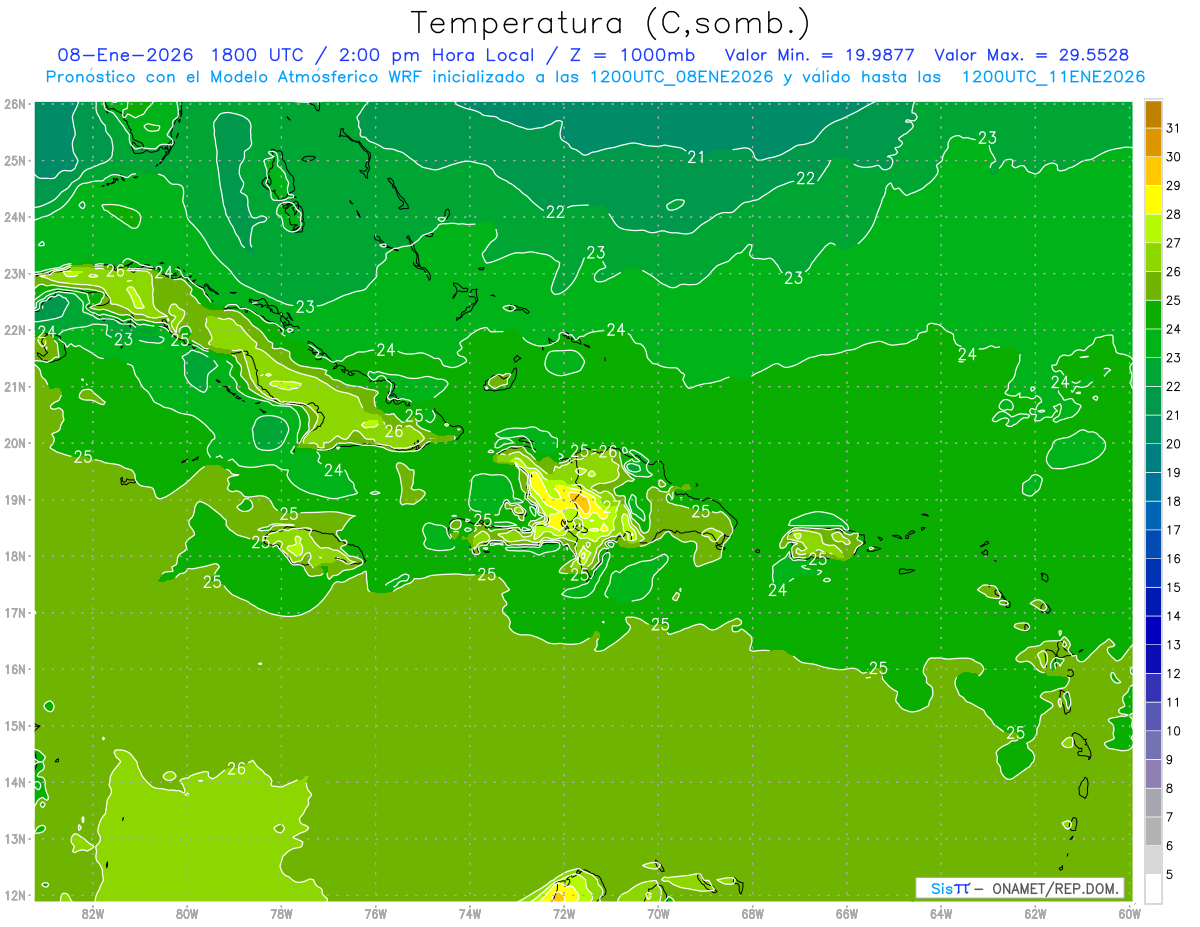Click the "SisTT – ONAMET/REP.DOM." credit label
This screenshot has width=1200, height=927.
1020,888
